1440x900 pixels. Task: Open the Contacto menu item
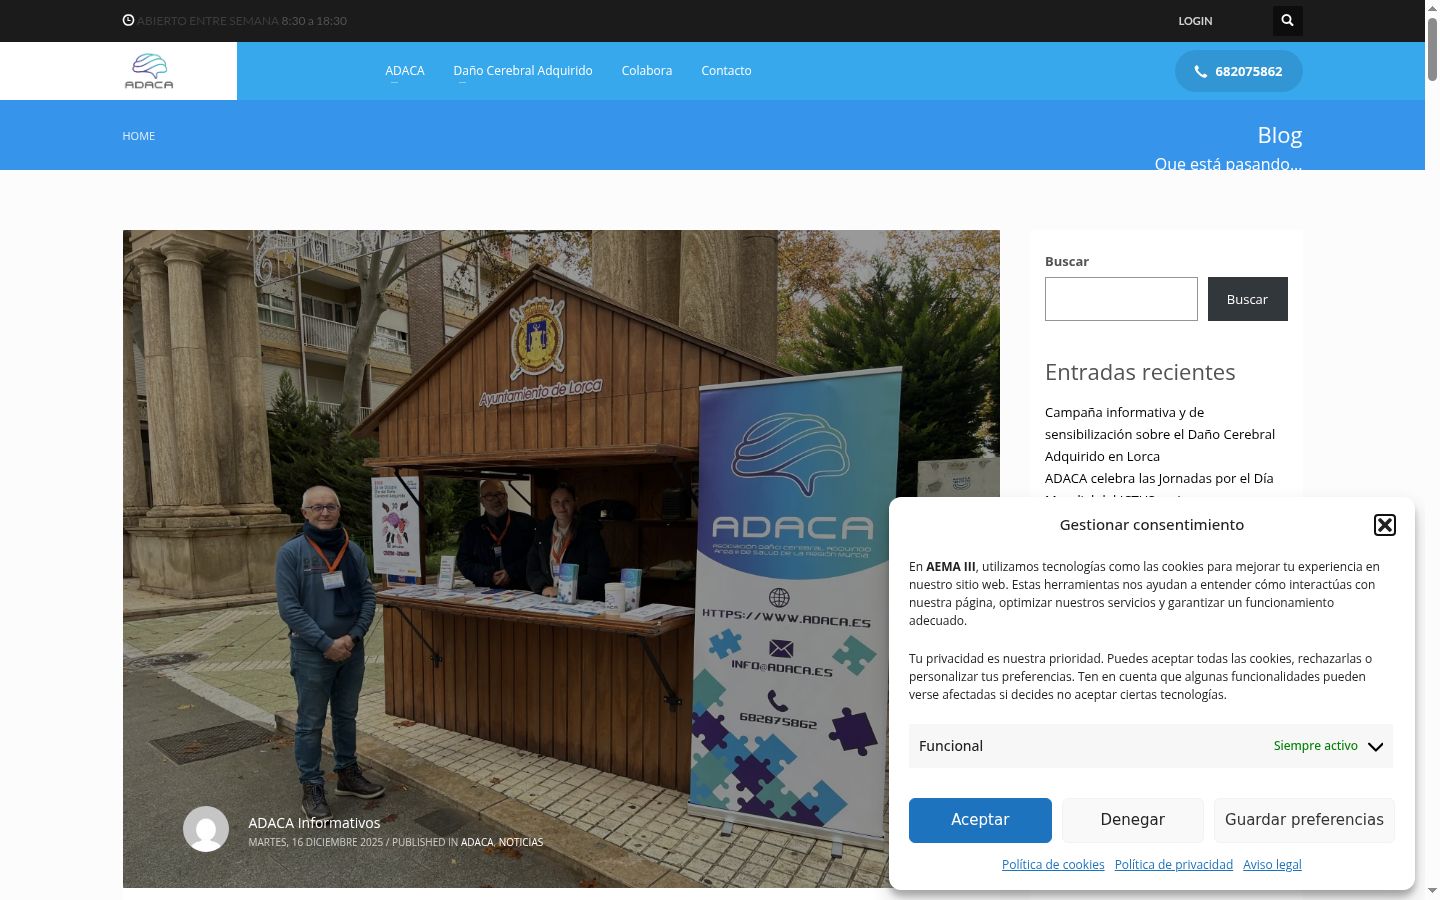726,71
